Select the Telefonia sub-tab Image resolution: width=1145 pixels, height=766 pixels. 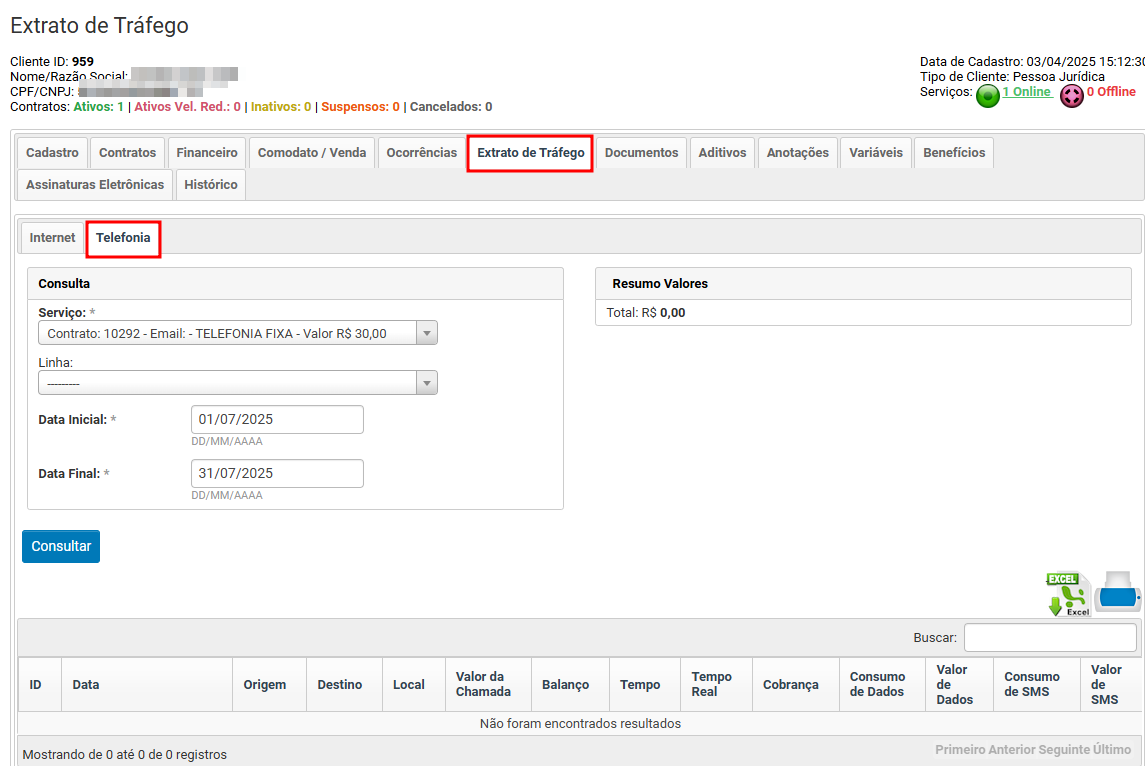tap(123, 238)
